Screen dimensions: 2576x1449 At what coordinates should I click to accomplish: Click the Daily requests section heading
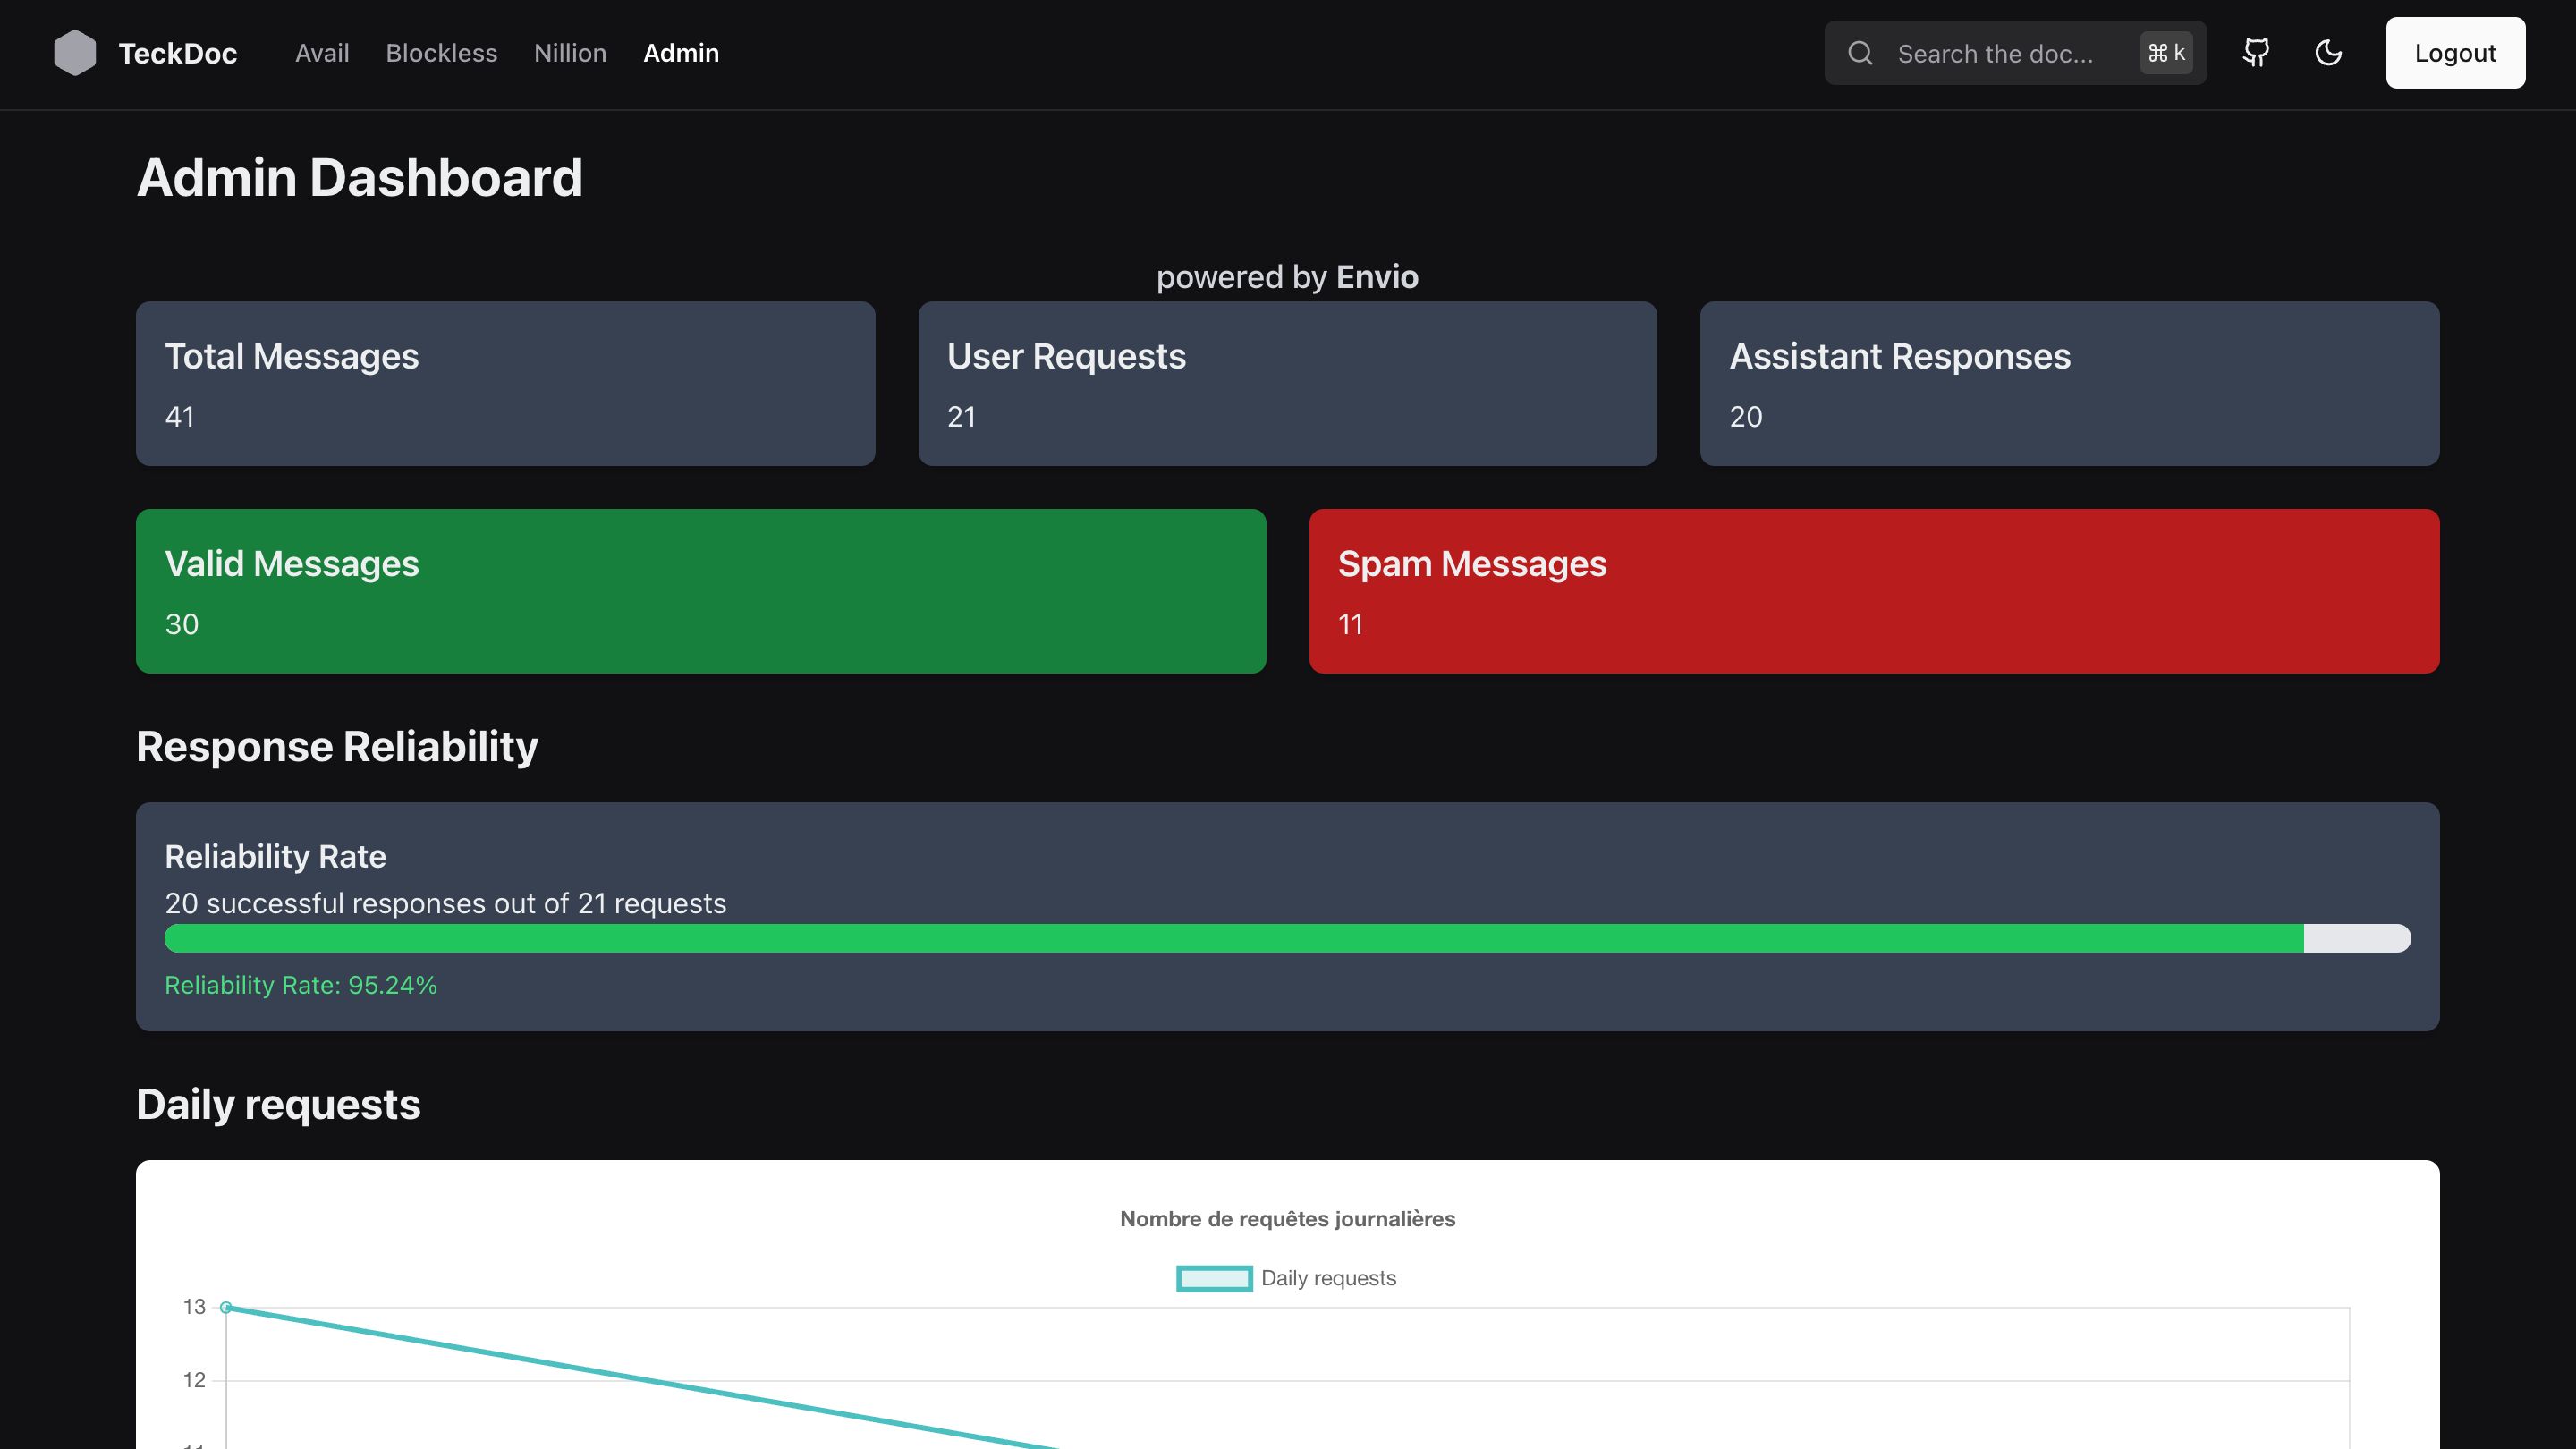(278, 1105)
